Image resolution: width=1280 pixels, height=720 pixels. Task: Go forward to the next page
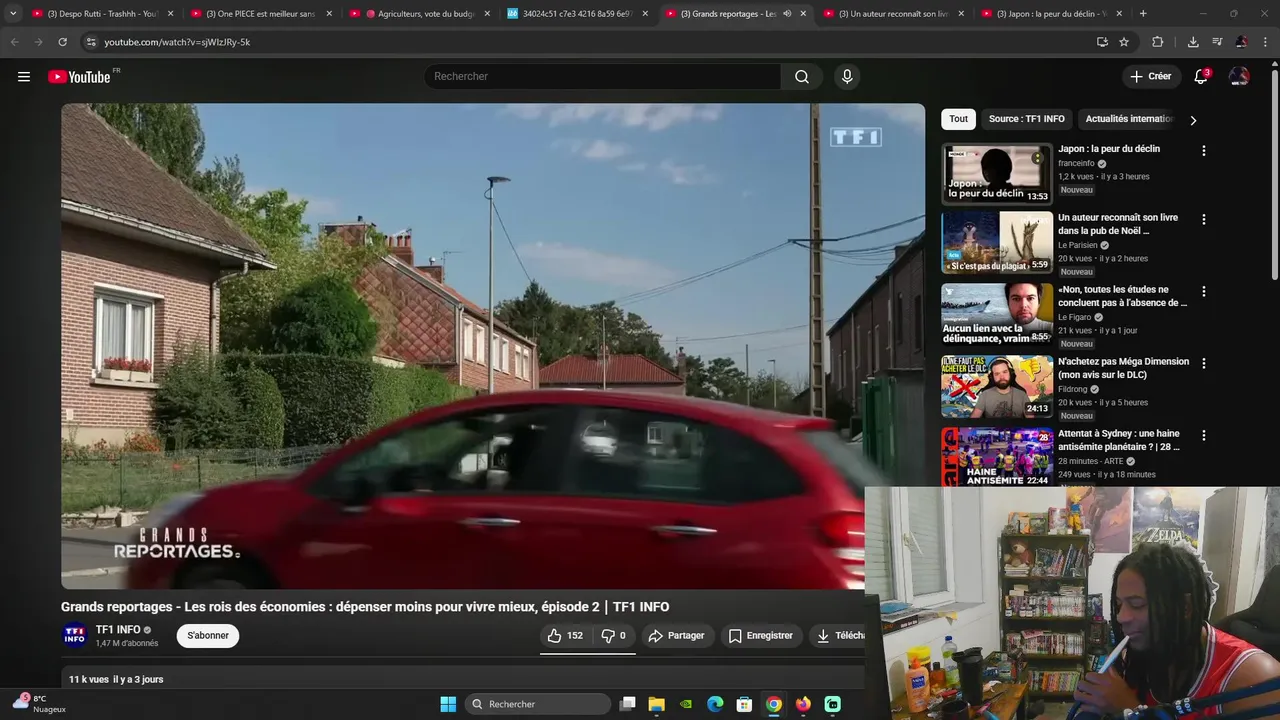pos(38,42)
